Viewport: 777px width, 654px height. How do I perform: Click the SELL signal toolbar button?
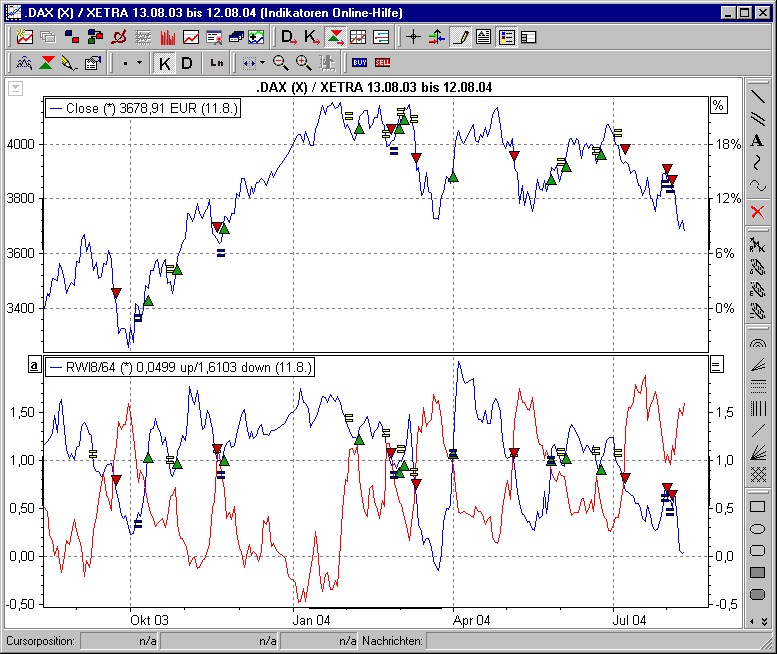382,63
